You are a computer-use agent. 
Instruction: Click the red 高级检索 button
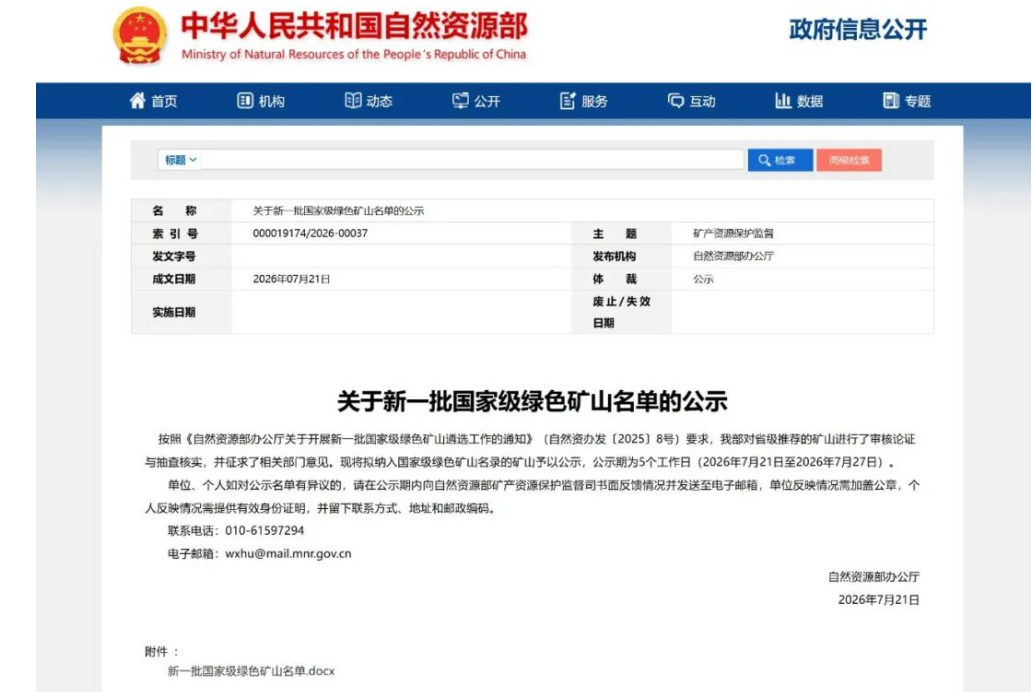[x=849, y=160]
